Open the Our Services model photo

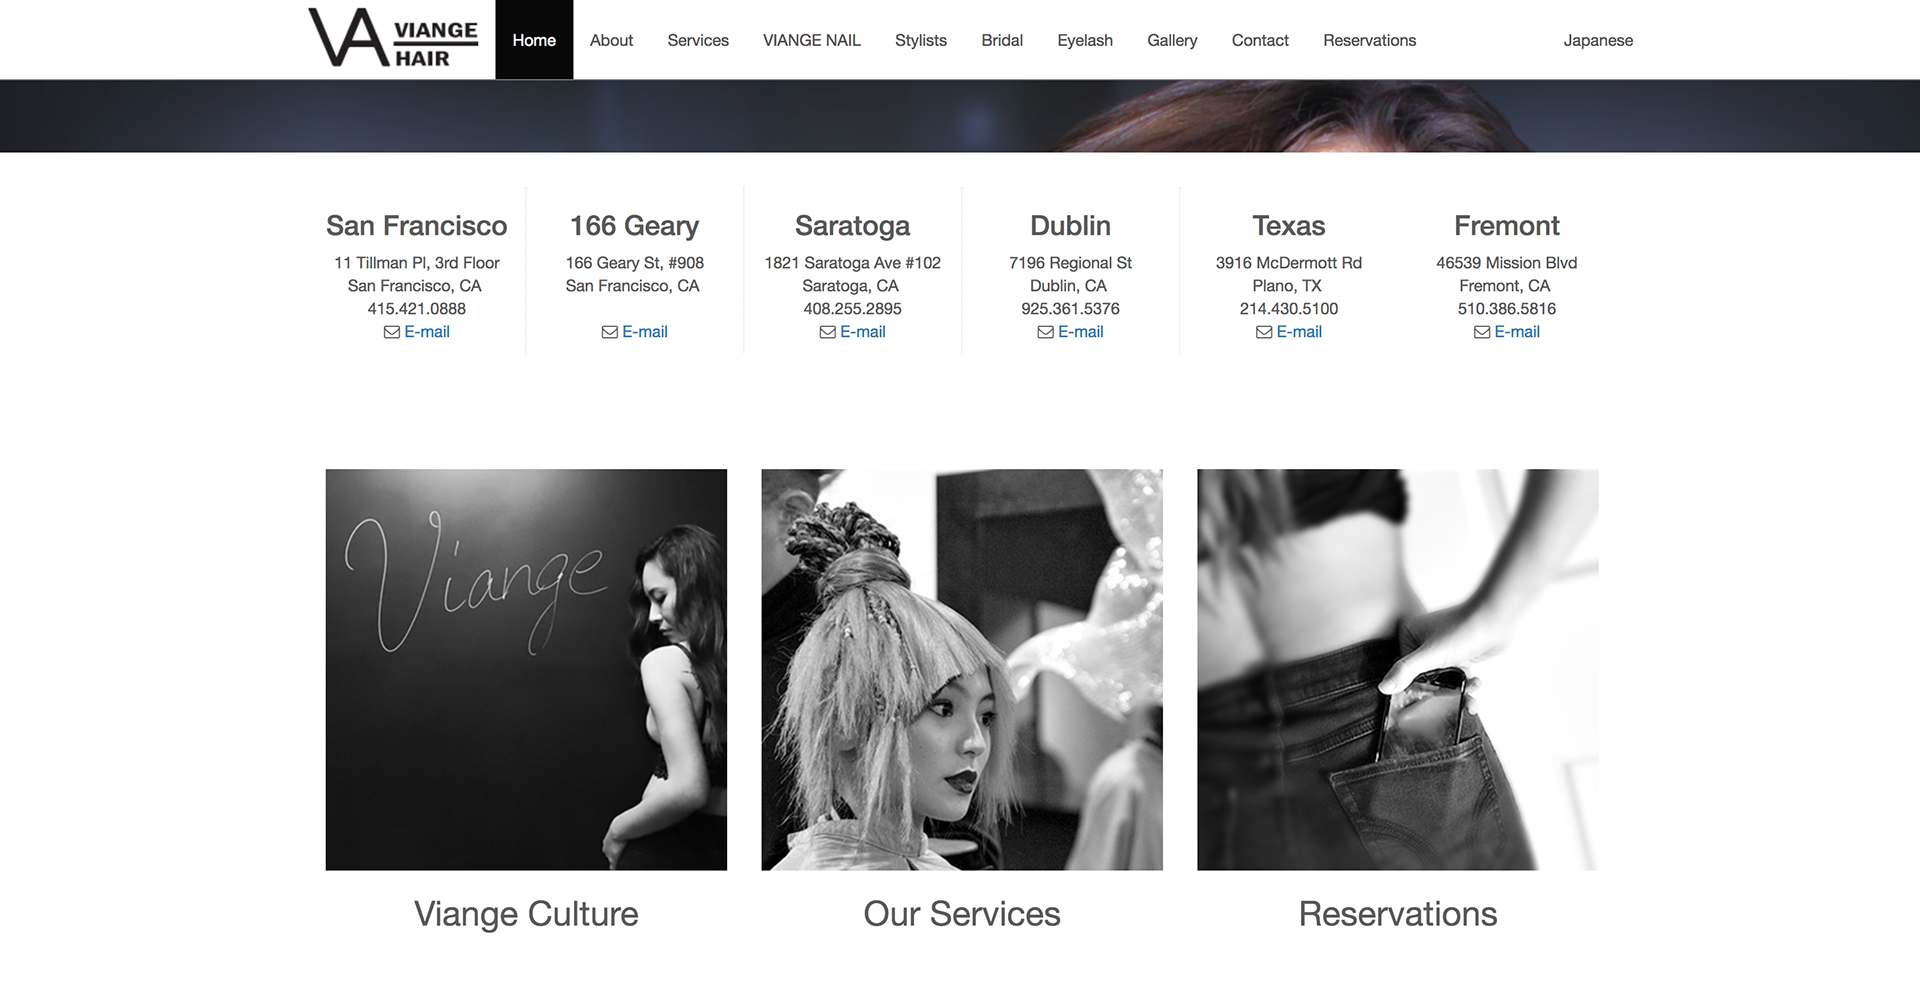point(962,669)
